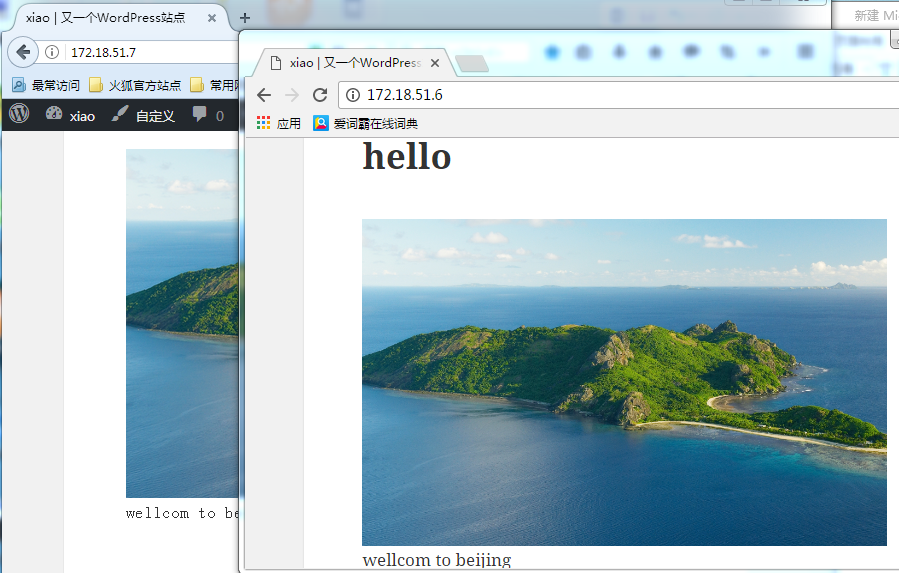Close the Firefox xiao WordPress tab
This screenshot has width=899, height=573.
(212, 18)
